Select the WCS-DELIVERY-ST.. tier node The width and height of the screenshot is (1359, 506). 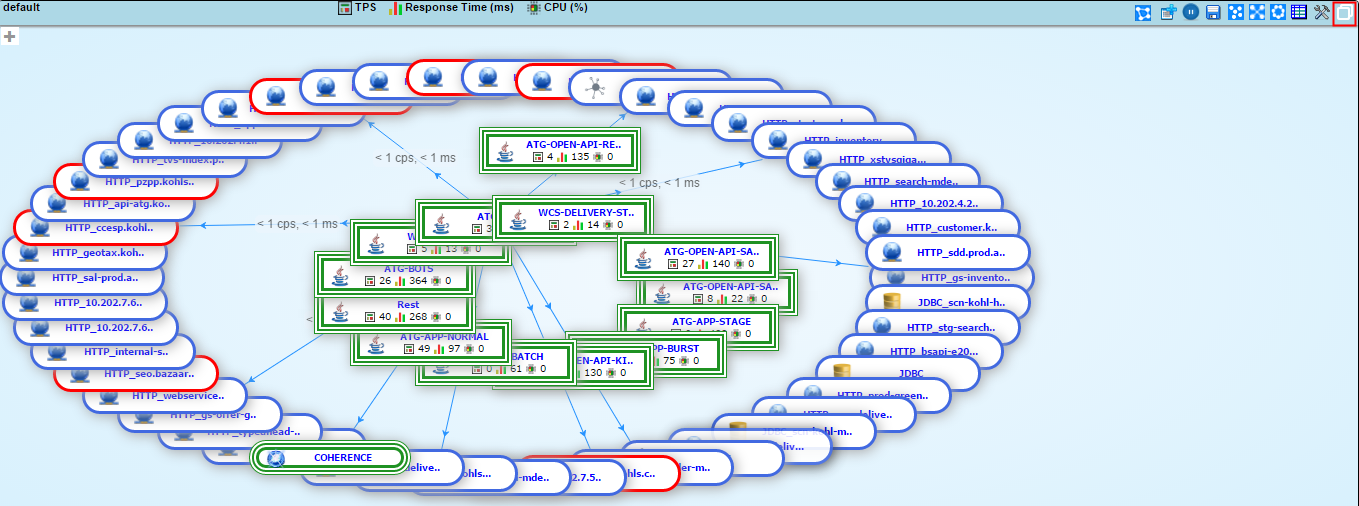(572, 218)
